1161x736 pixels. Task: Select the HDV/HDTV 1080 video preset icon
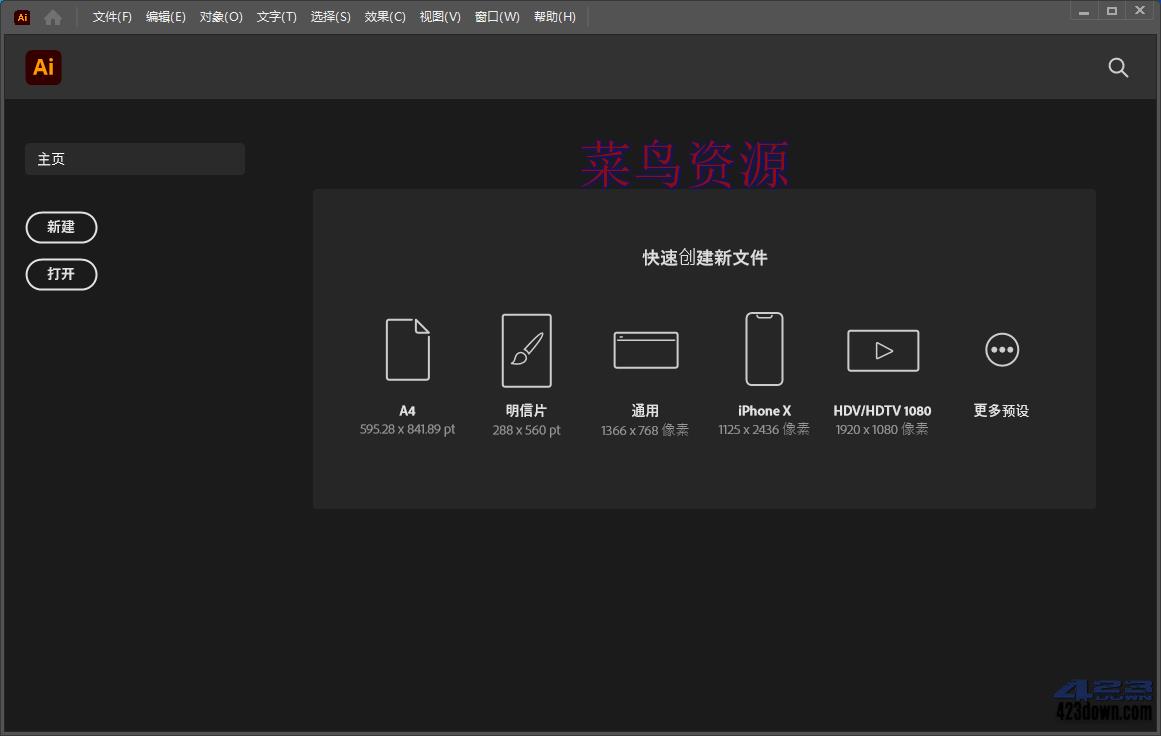point(882,350)
